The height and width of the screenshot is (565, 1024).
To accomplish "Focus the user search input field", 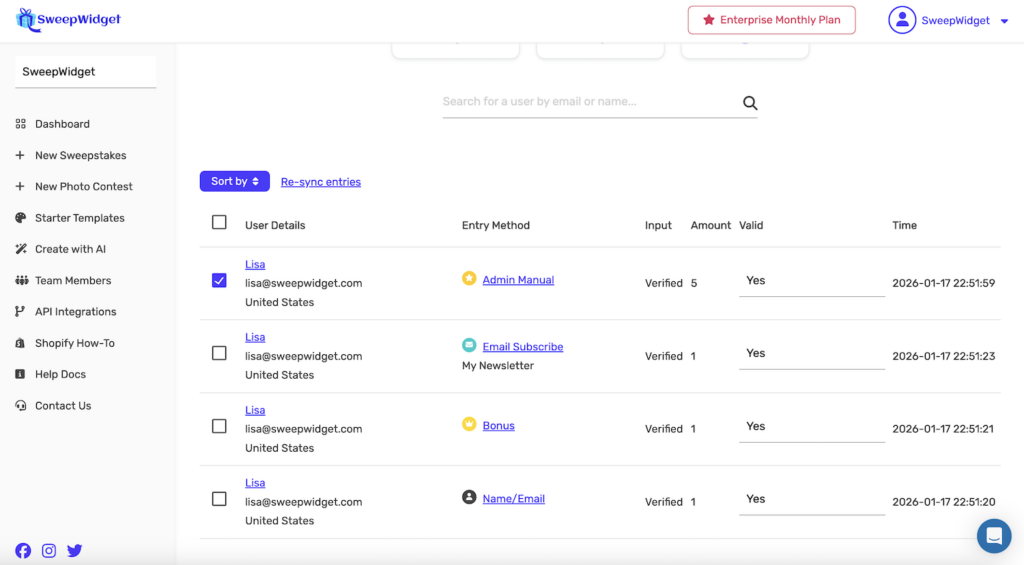I will [588, 102].
